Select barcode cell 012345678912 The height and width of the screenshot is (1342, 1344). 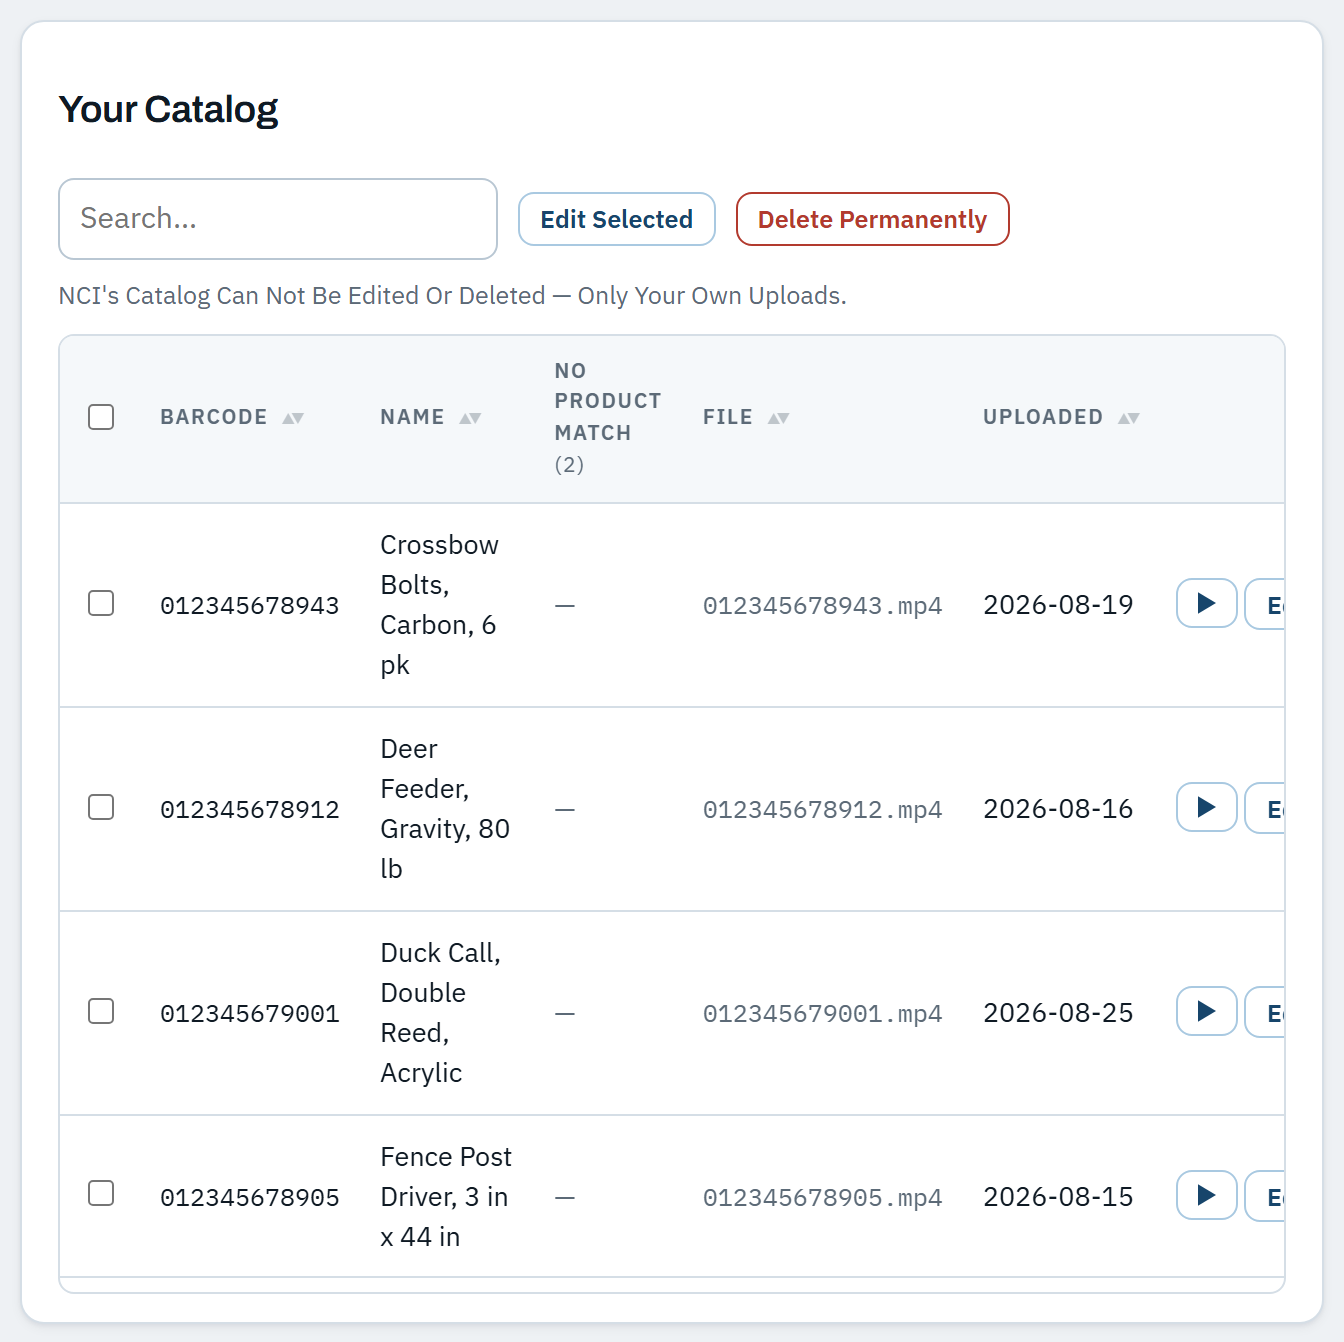pos(250,810)
